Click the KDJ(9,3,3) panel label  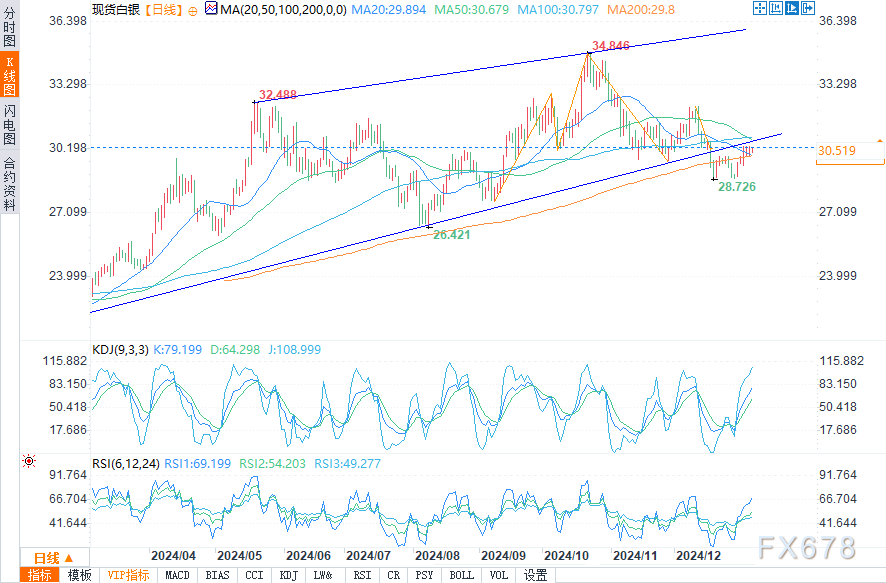[120, 350]
